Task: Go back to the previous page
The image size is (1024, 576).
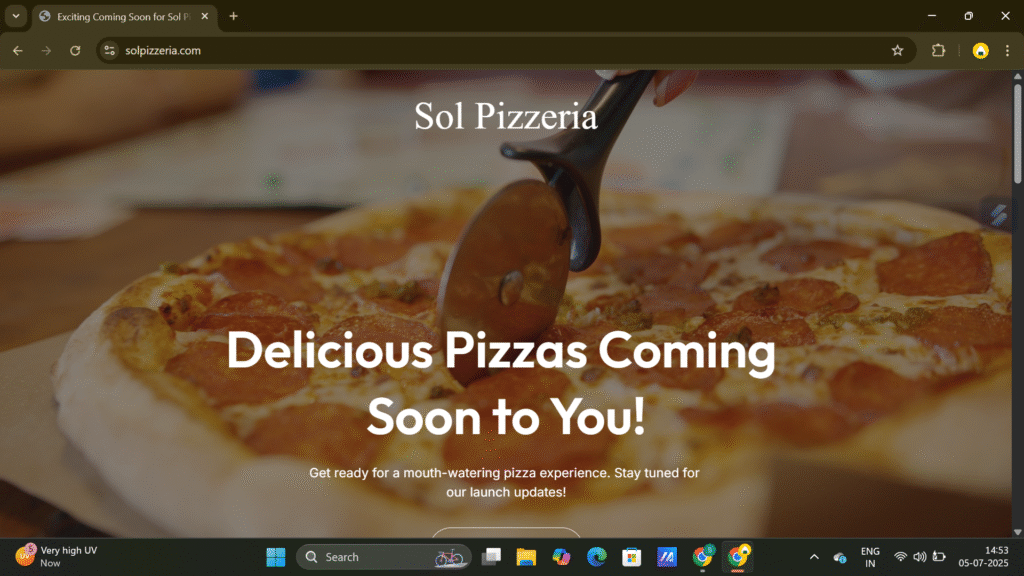Action: [x=18, y=51]
